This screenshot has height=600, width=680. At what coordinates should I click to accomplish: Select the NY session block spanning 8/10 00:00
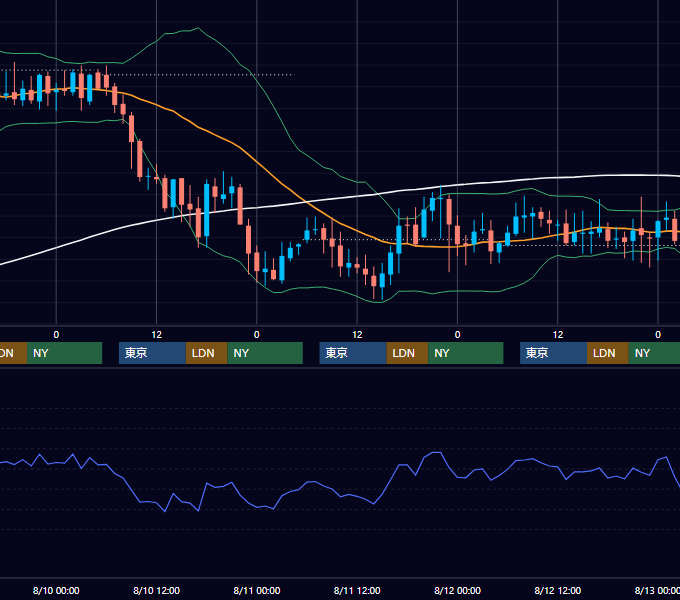pyautogui.click(x=64, y=353)
